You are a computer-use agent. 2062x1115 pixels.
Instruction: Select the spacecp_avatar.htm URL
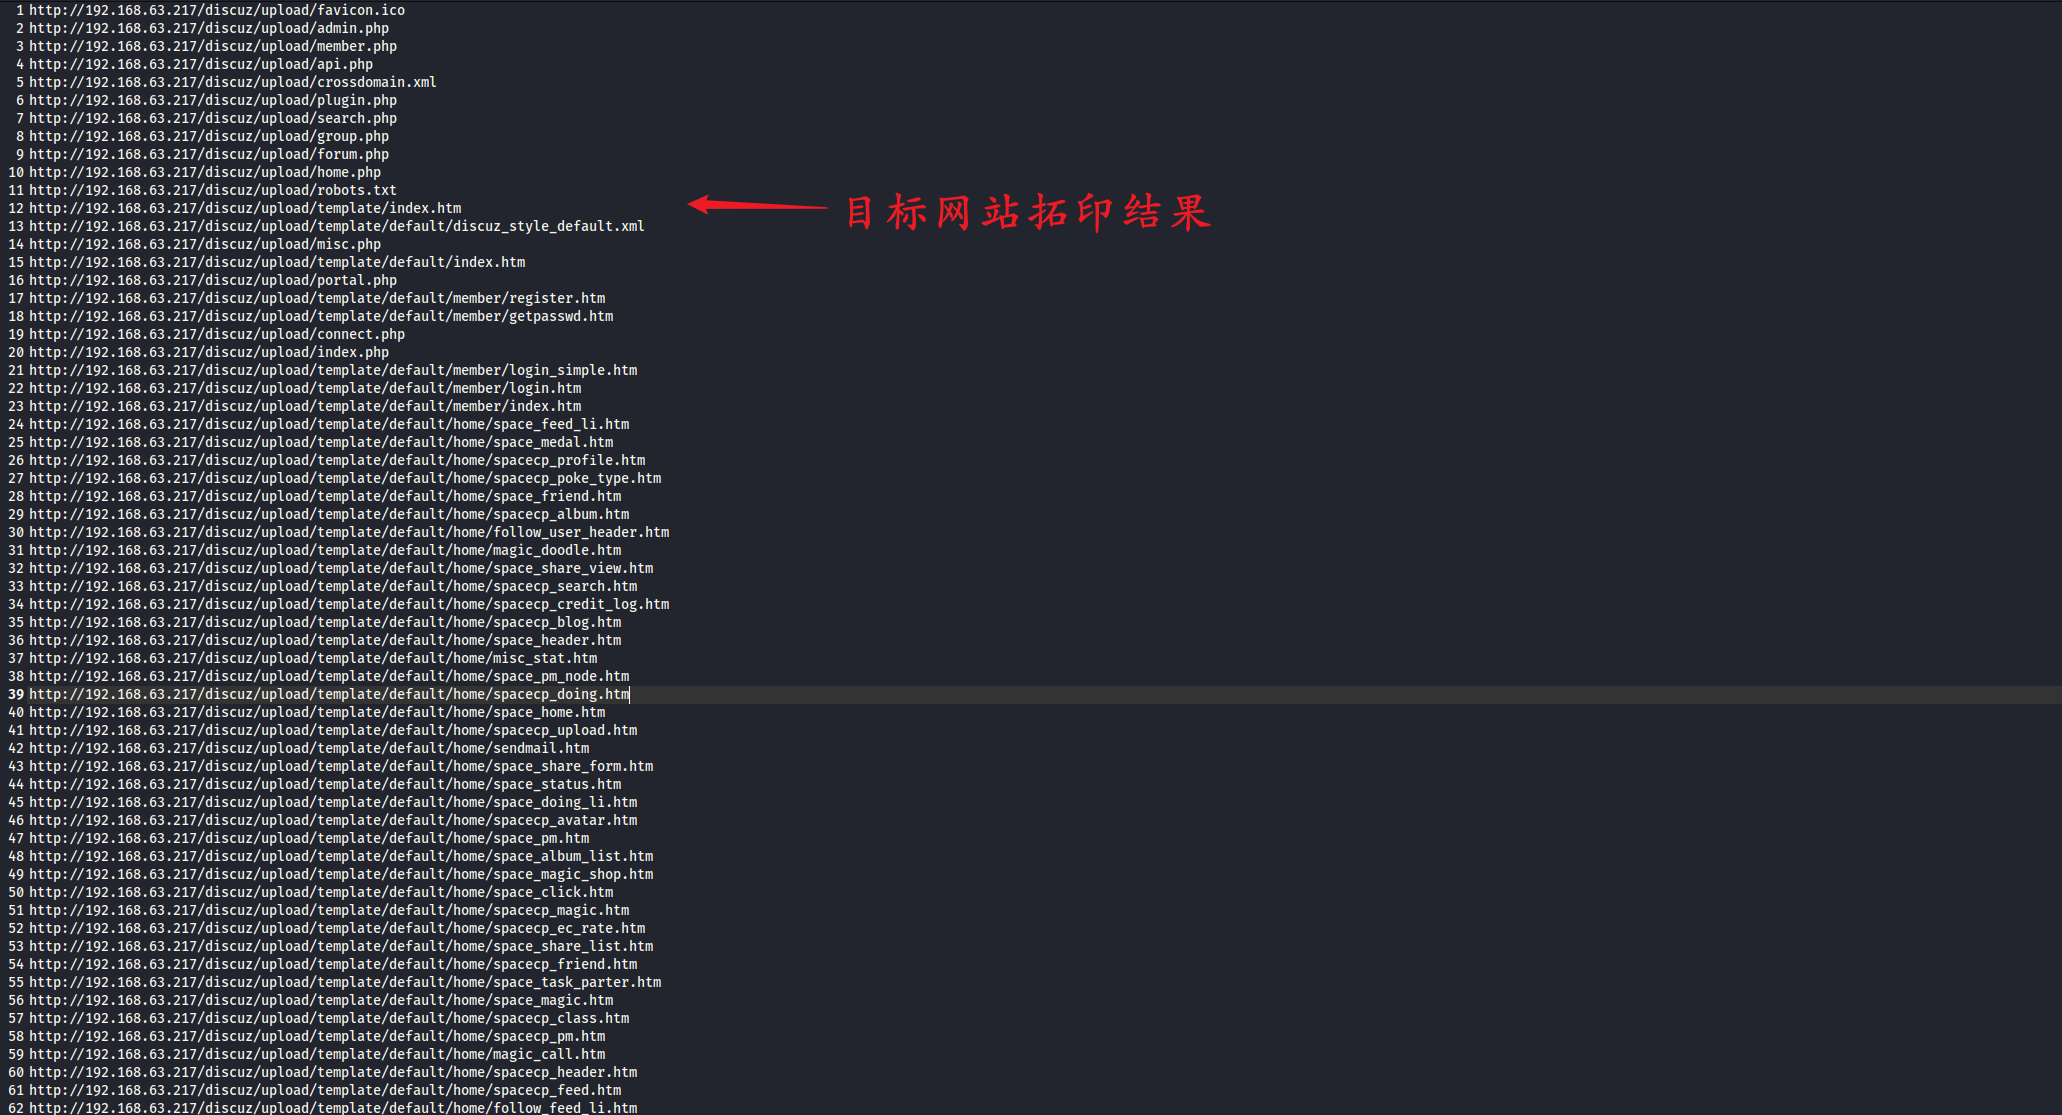click(x=333, y=820)
